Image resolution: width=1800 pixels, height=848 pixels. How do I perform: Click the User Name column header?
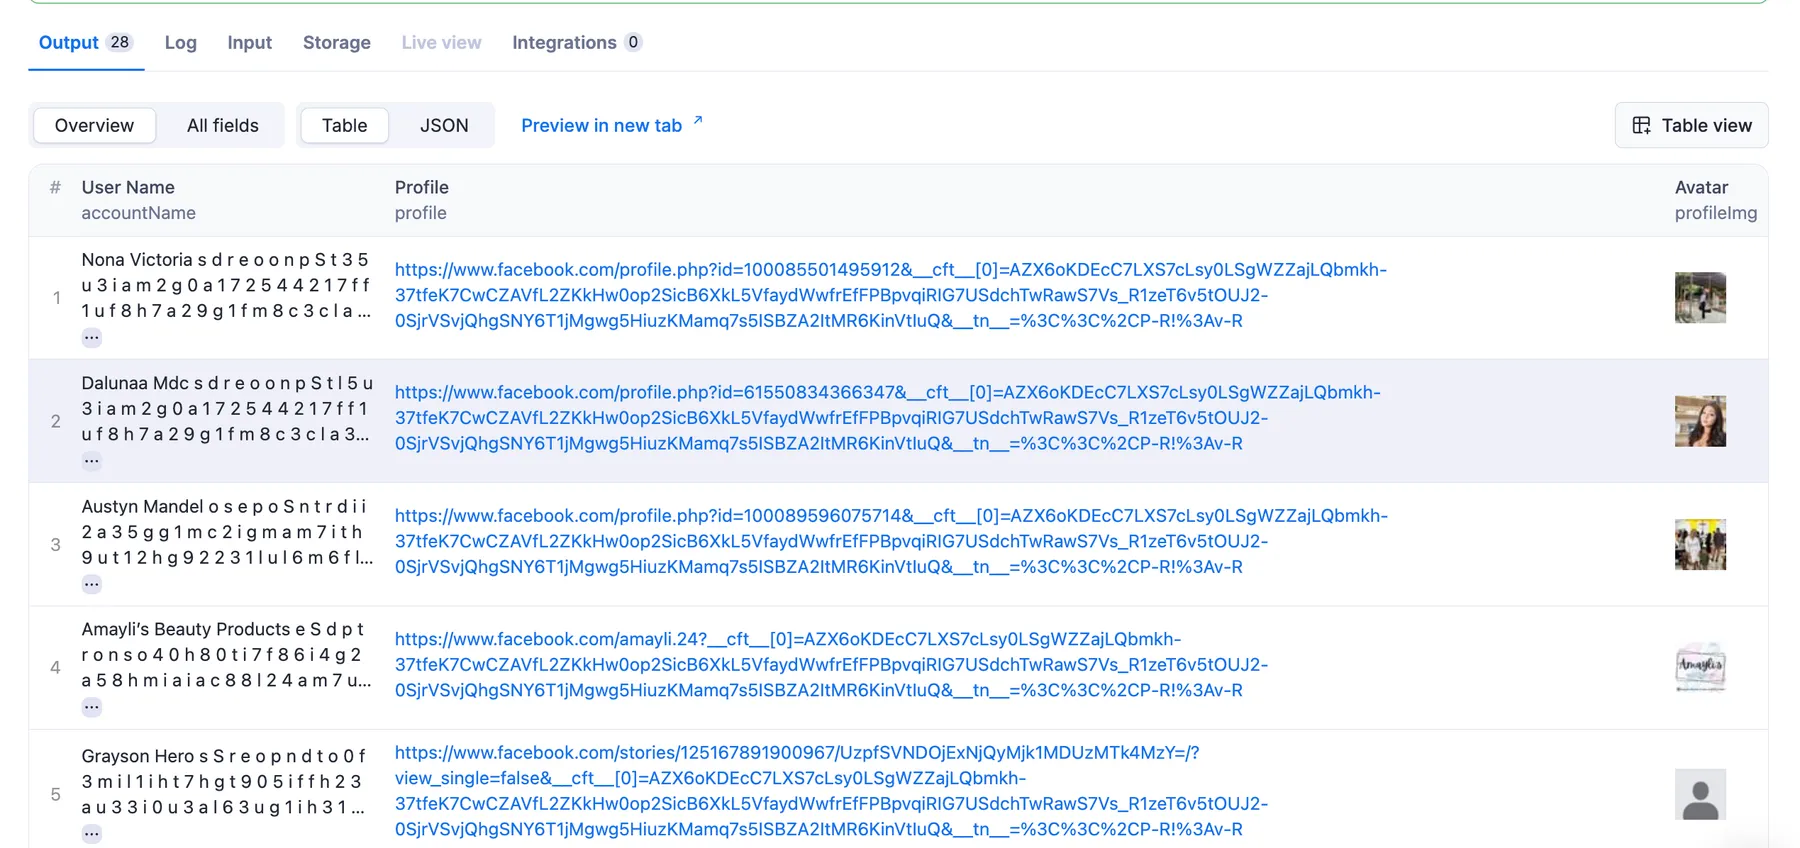tap(128, 187)
